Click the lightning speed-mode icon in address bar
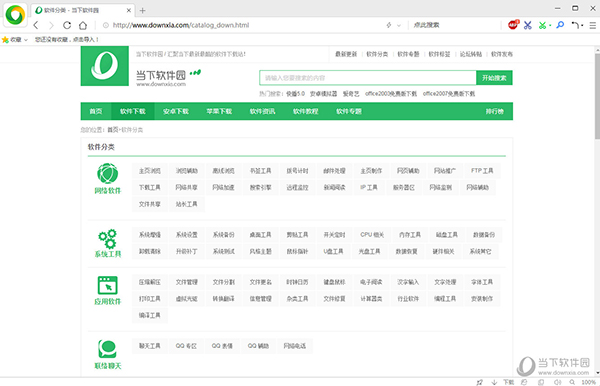 389,25
